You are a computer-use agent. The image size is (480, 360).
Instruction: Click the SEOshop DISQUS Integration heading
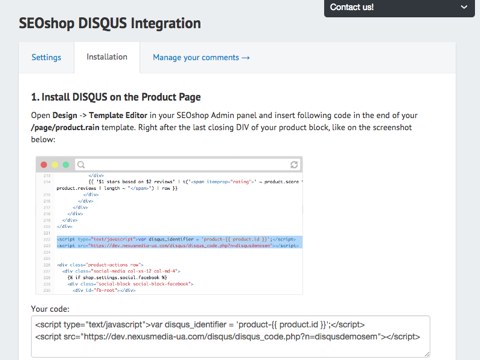pyautogui.click(x=110, y=23)
